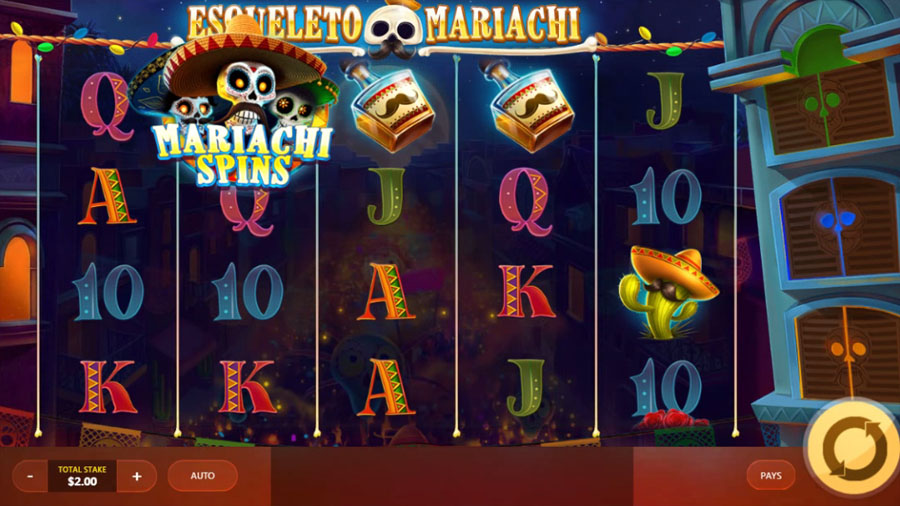The image size is (900, 506).
Task: Click the skull logo in game title
Action: pyautogui.click(x=394, y=30)
